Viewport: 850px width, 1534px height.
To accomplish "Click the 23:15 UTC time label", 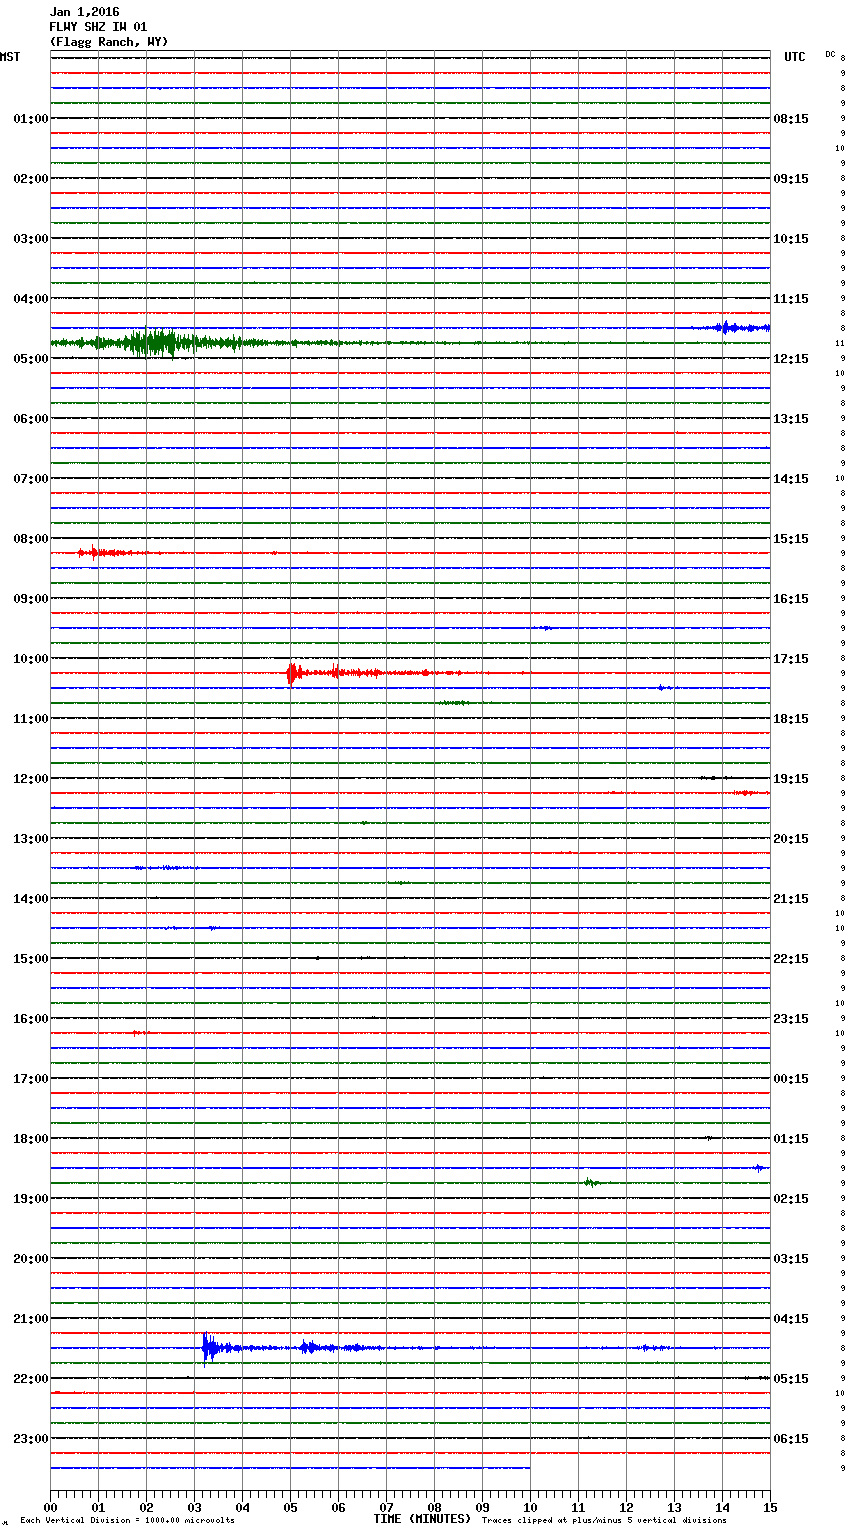I will pyautogui.click(x=791, y=1019).
